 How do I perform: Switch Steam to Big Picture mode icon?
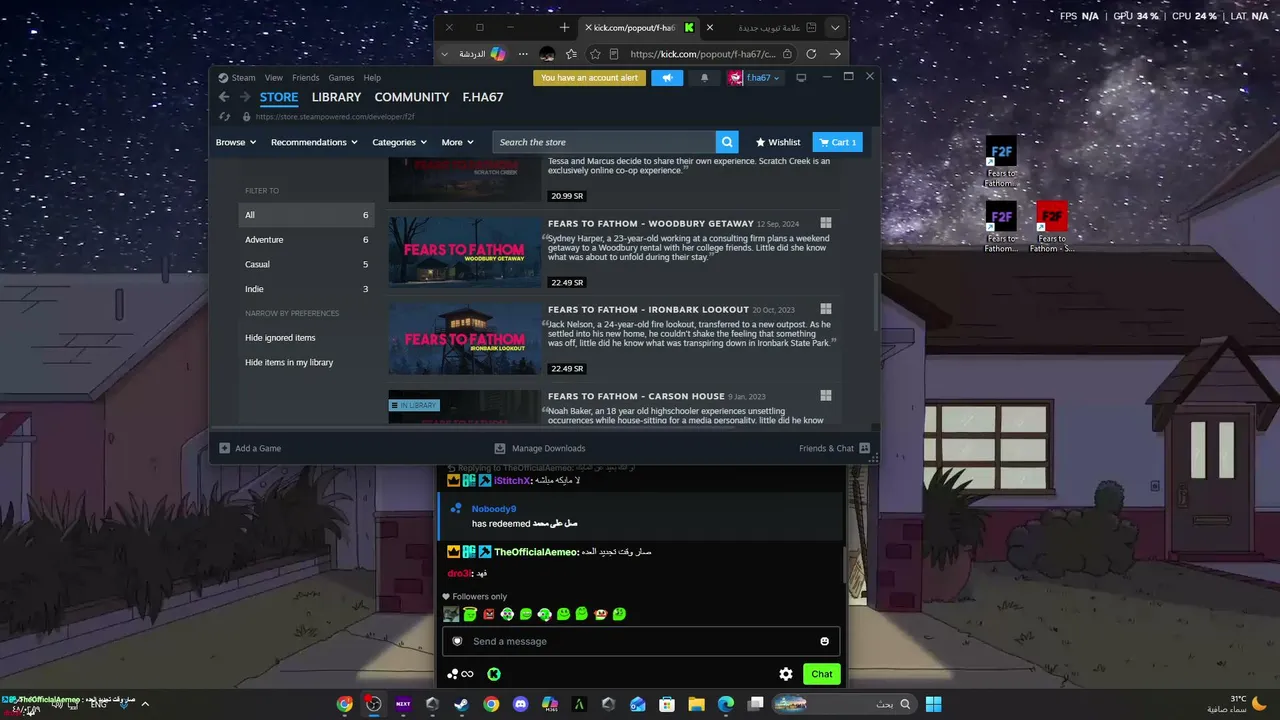click(801, 78)
